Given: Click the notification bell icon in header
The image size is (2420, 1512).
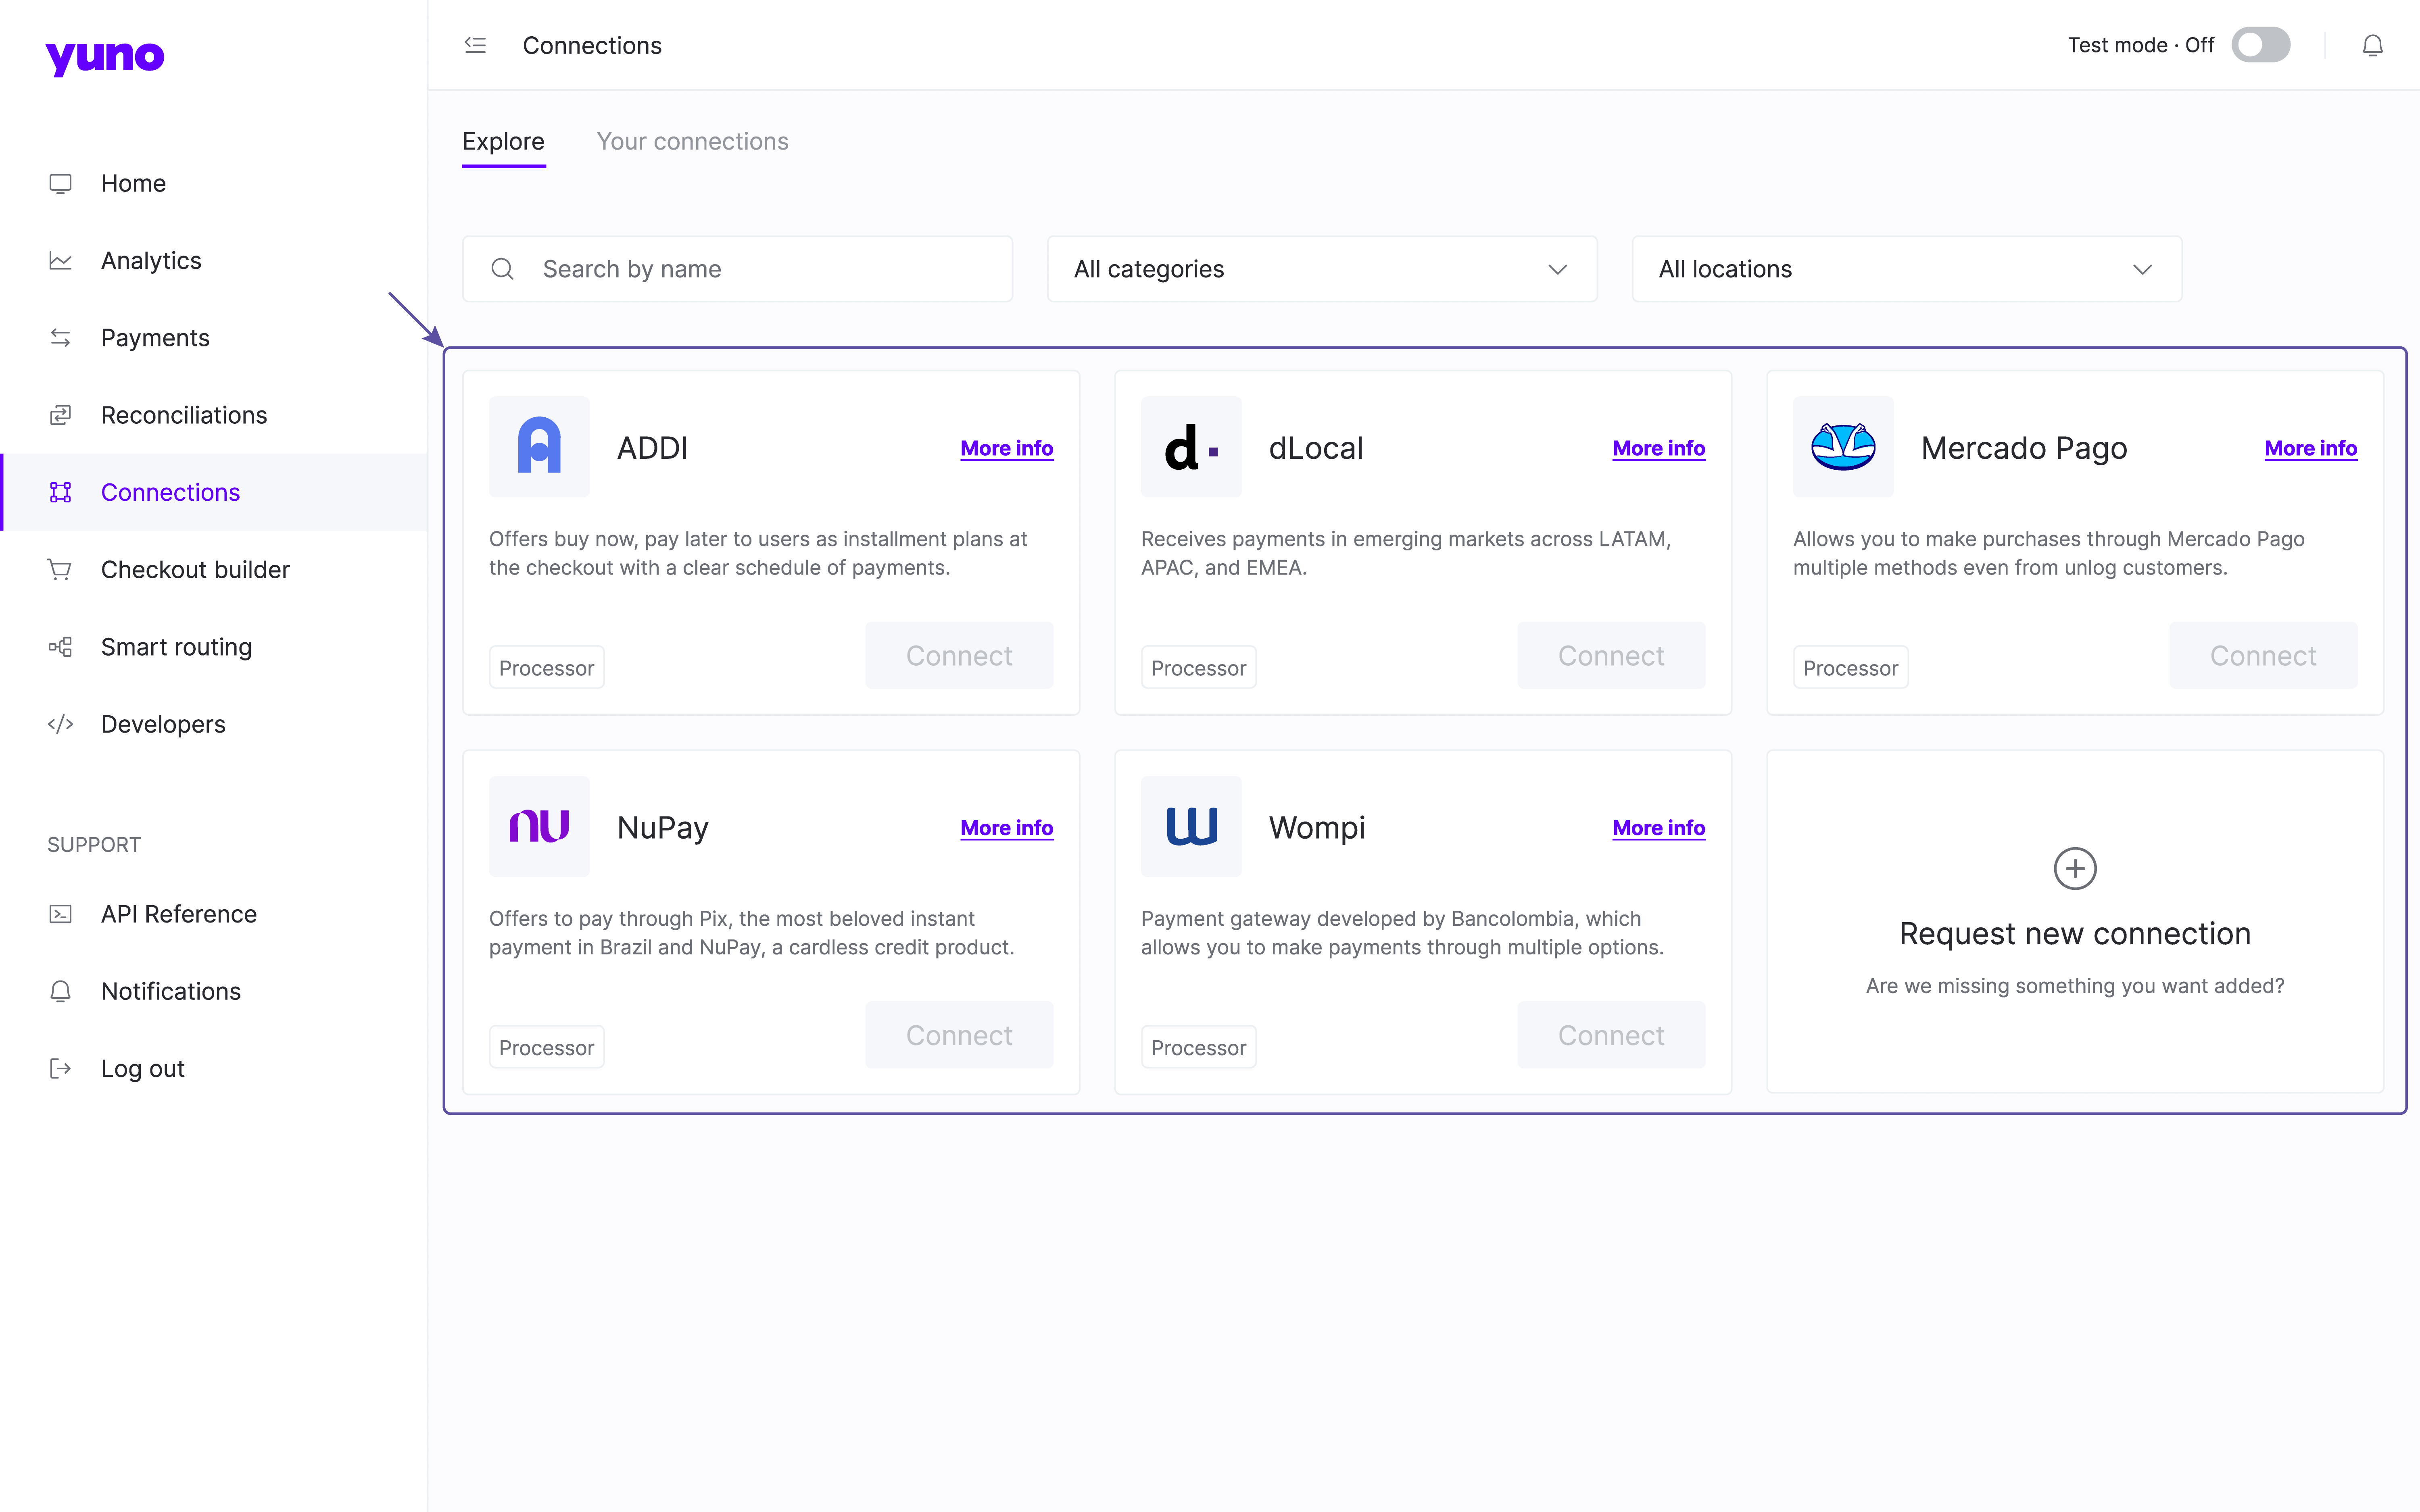Looking at the screenshot, I should coord(2372,46).
